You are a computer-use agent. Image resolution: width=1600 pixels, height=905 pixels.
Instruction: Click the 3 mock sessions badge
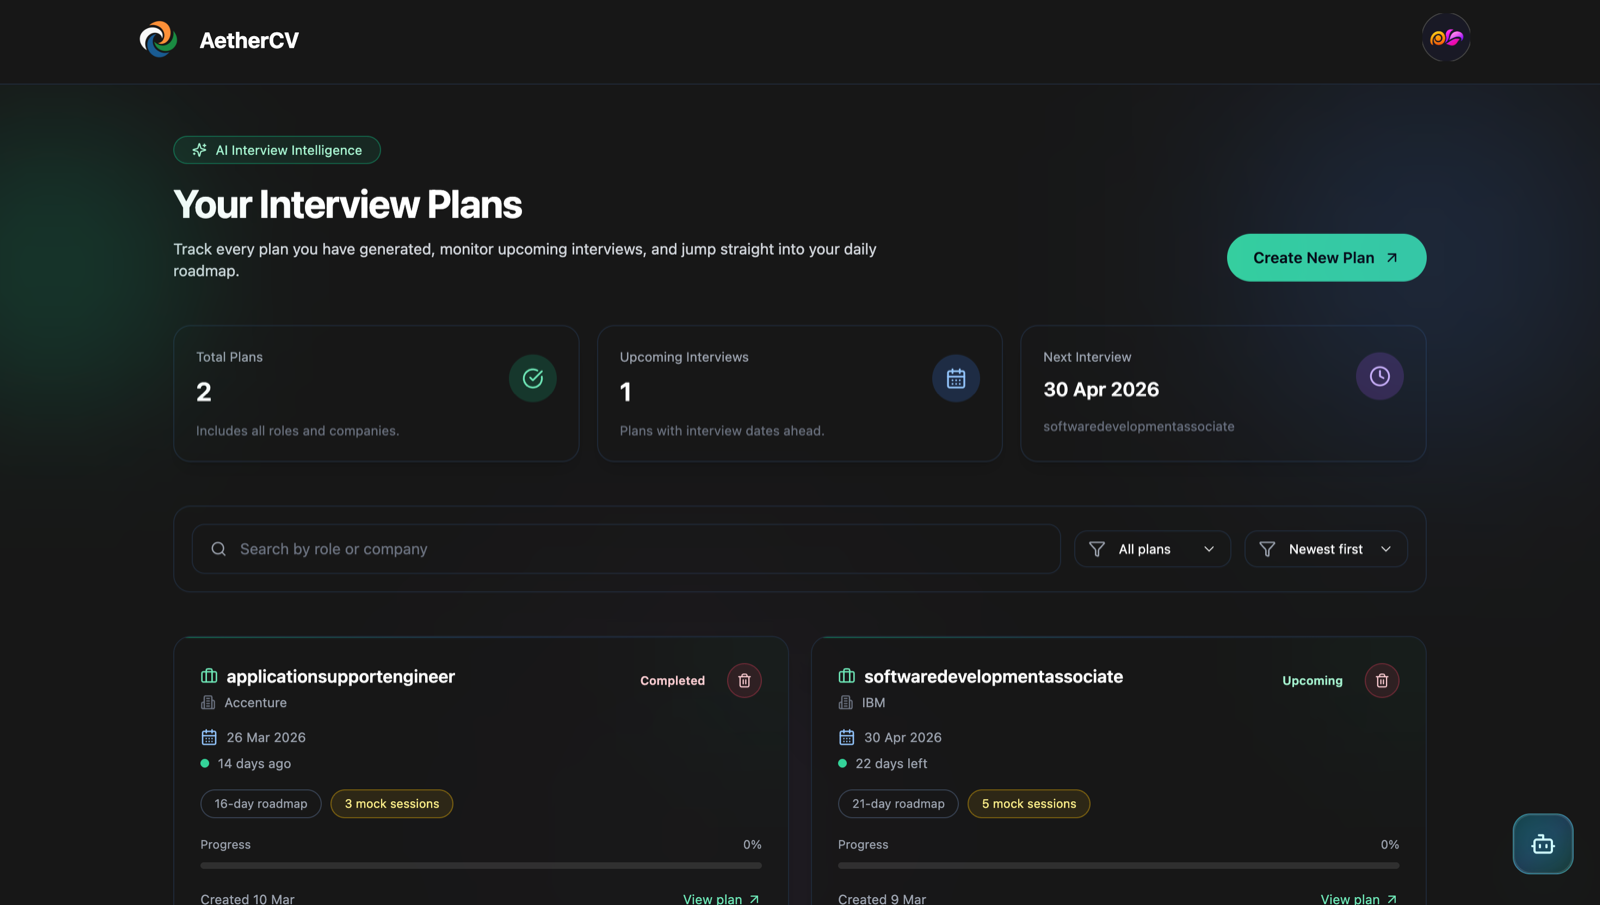392,804
